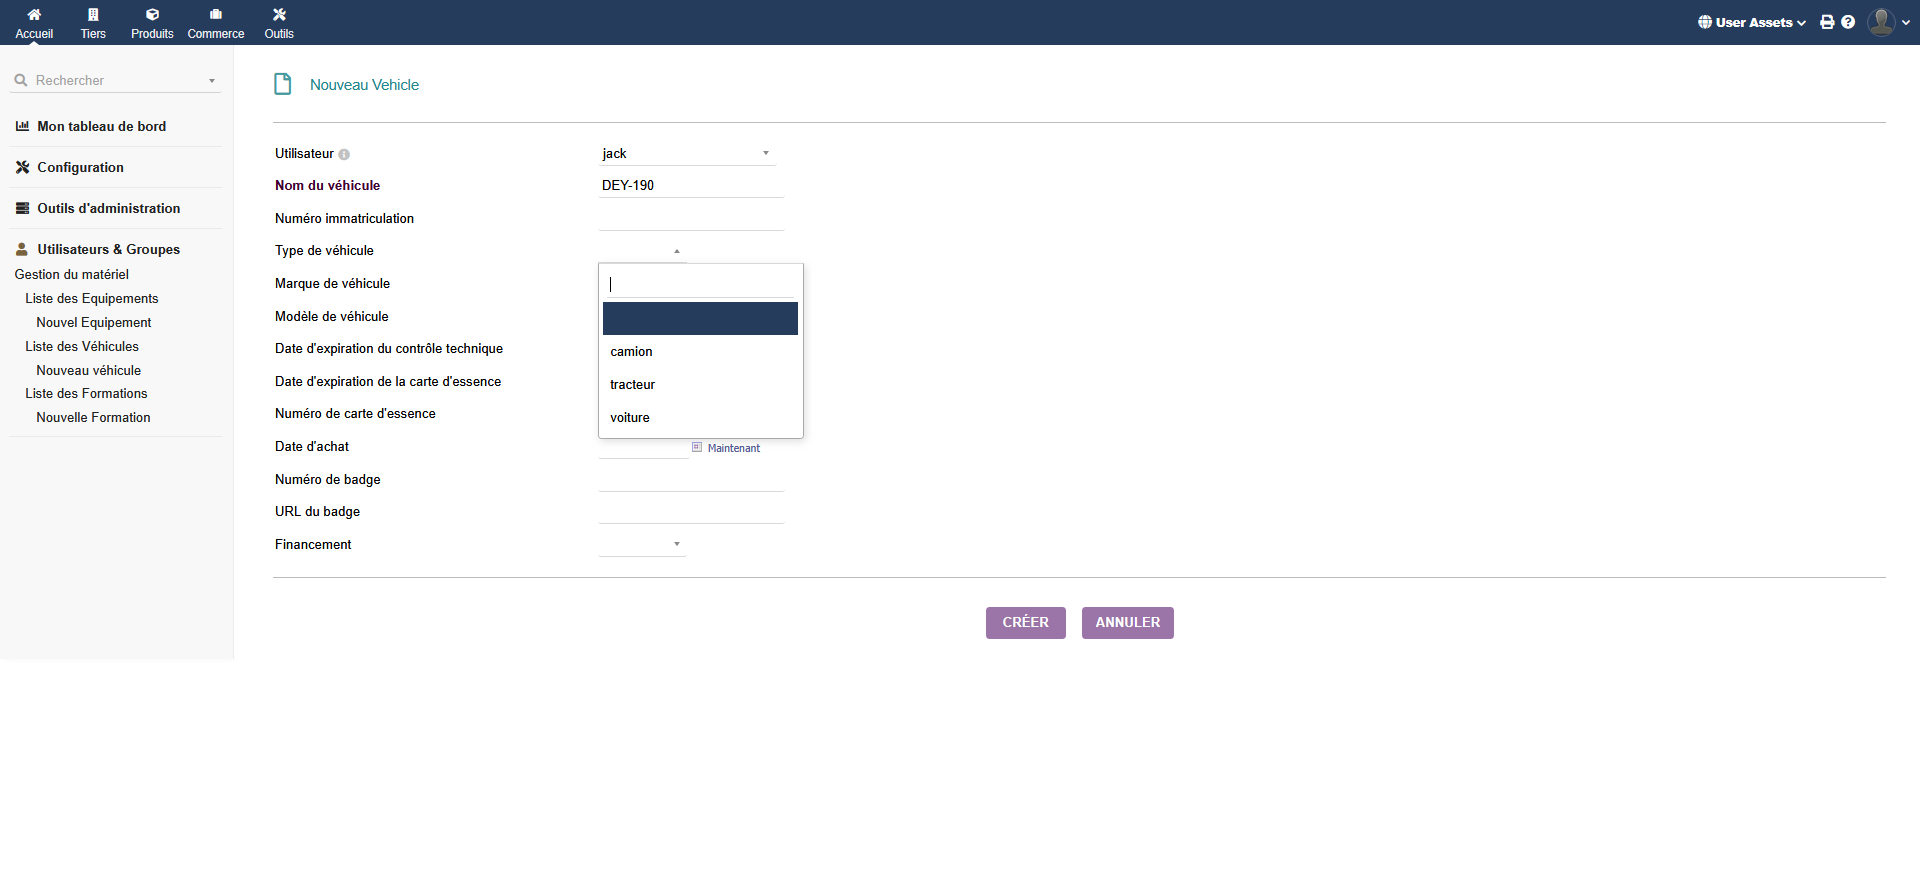The image size is (1920, 872).
Task: Select tracteur option in the list
Action: tap(632, 385)
